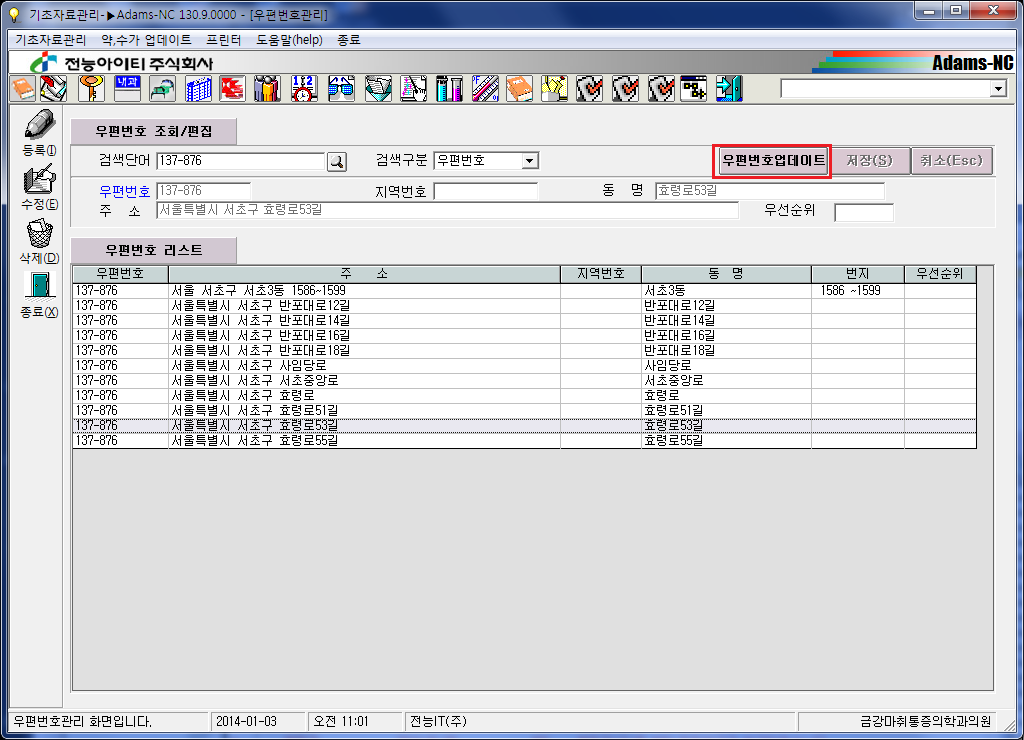The width and height of the screenshot is (1024, 740).
Task: Select row 서울특별시 서초구 반포대로16길
Action: point(524,336)
